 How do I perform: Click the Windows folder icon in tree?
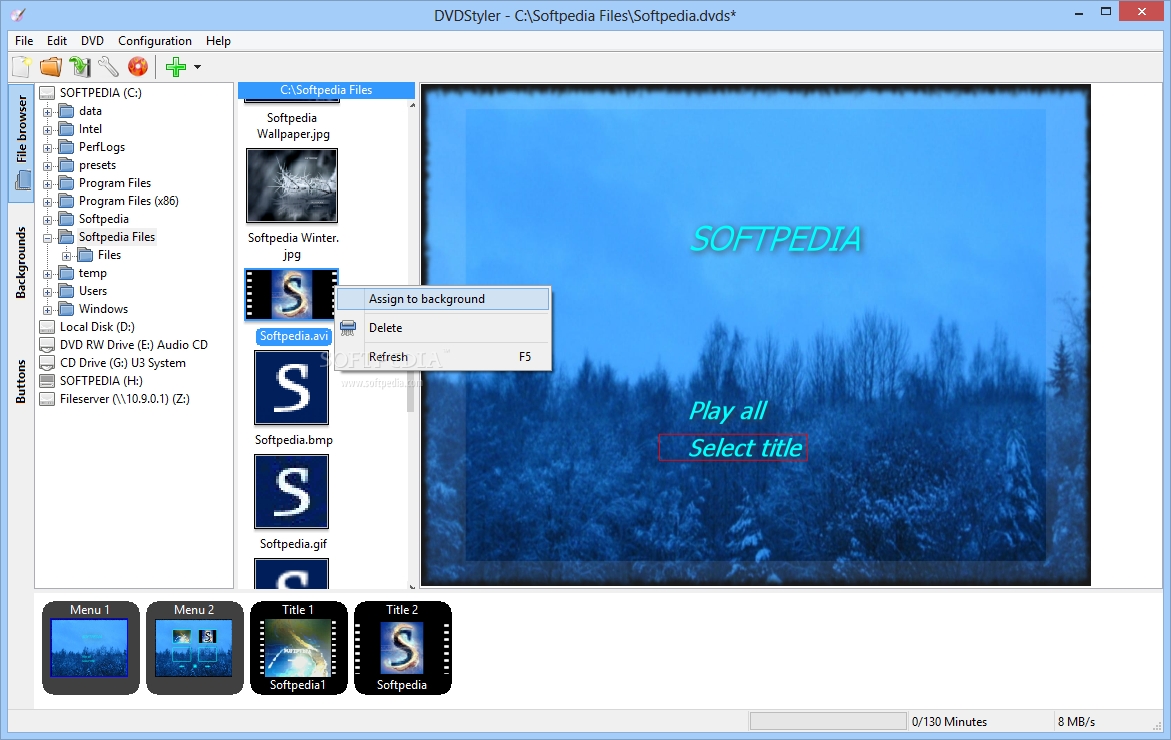(x=66, y=308)
